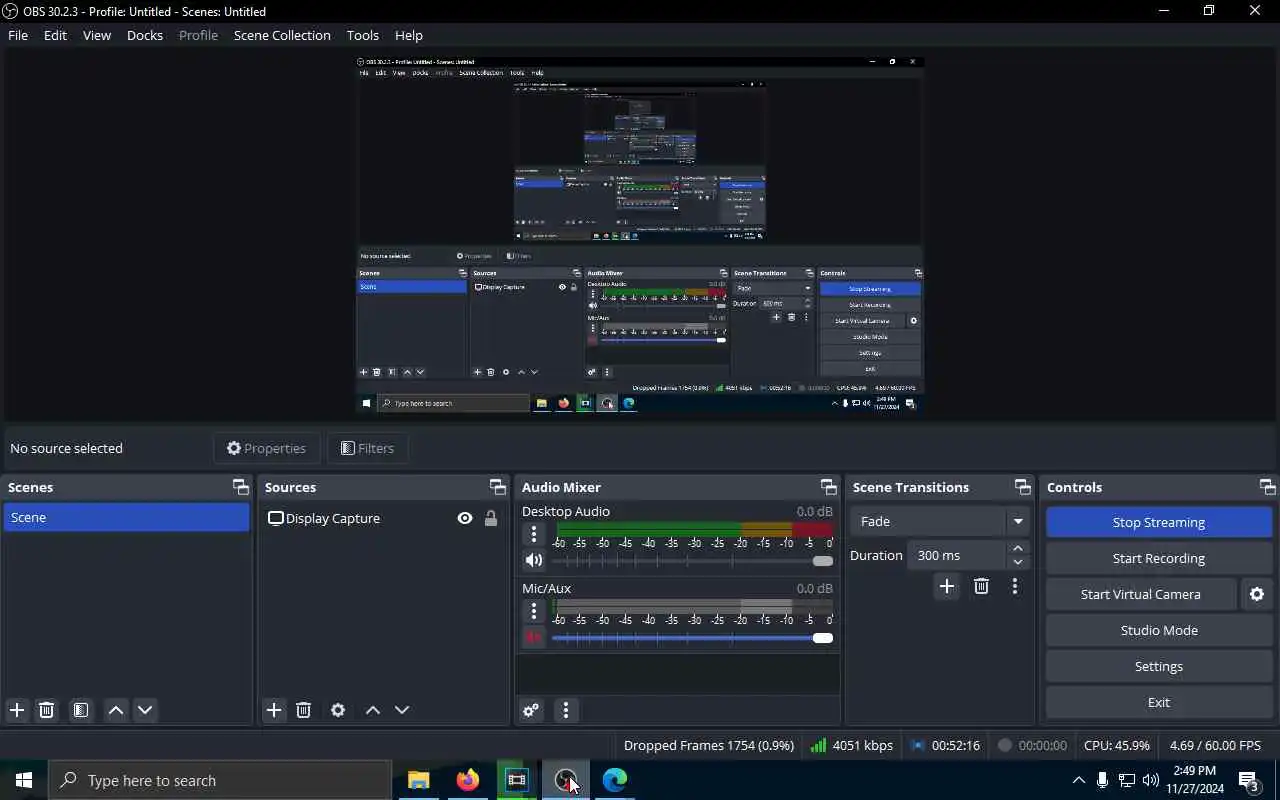1280x800 pixels.
Task: Open notification center in taskbar
Action: 1249,780
